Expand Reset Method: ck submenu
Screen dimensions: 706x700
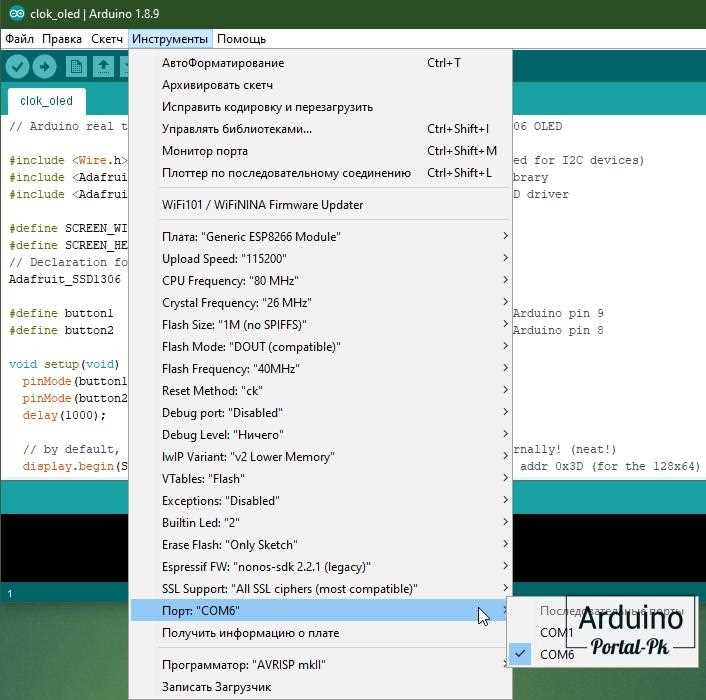[x=321, y=391]
